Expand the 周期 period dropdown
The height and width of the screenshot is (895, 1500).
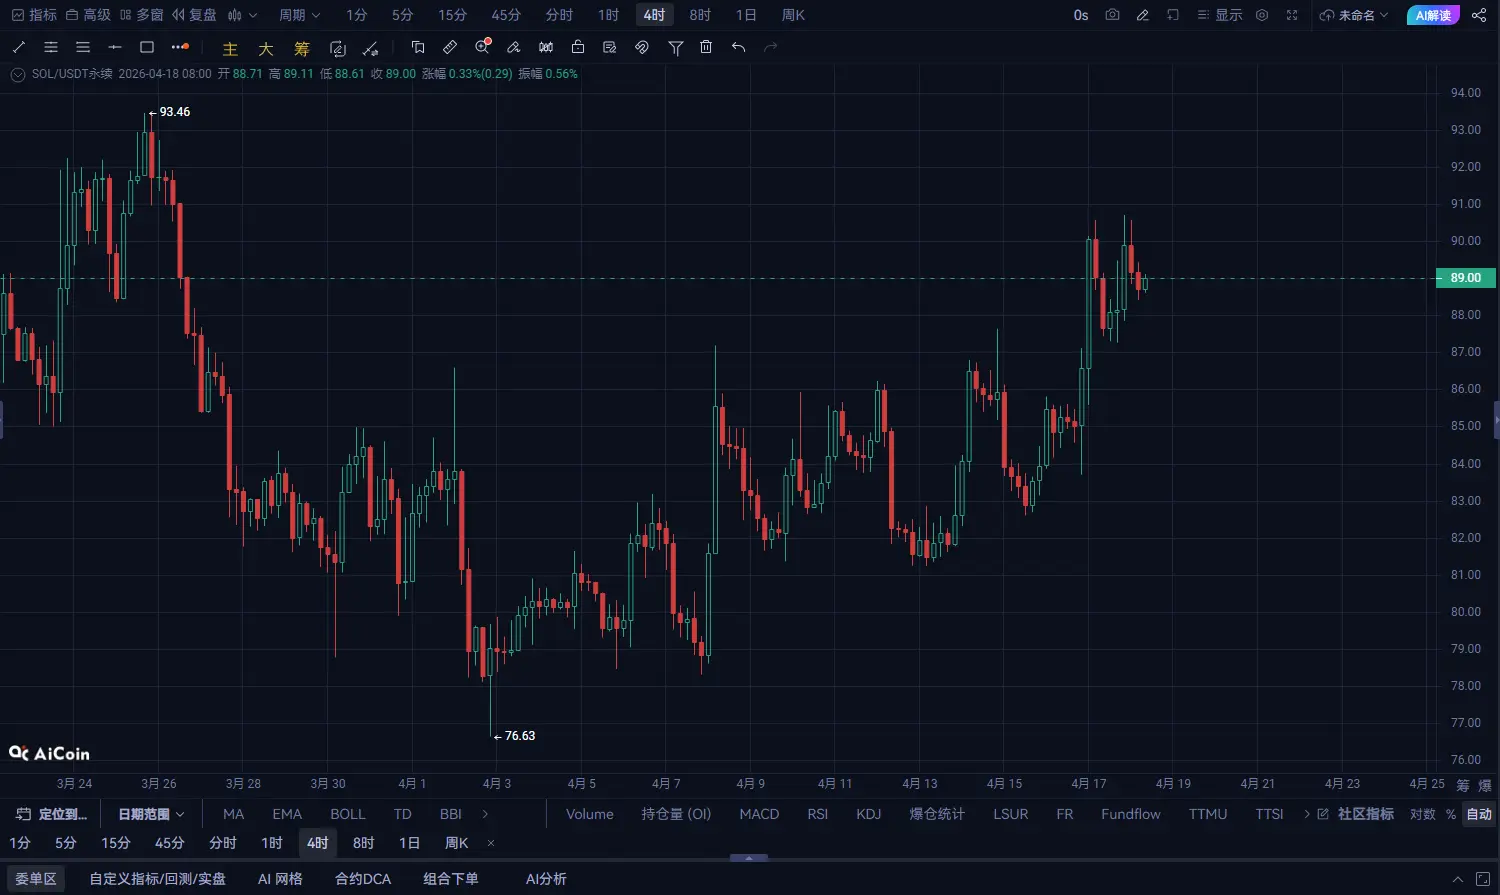pos(300,15)
